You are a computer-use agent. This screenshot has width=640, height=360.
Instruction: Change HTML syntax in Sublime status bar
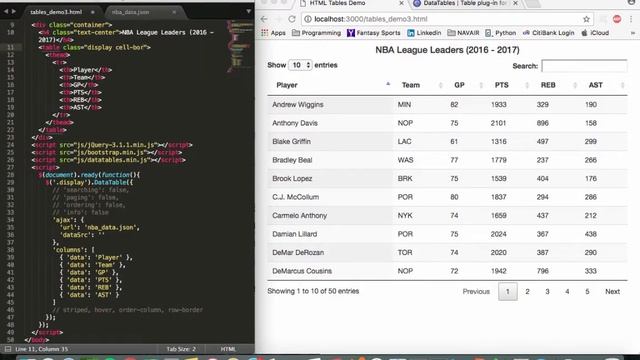tap(228, 349)
